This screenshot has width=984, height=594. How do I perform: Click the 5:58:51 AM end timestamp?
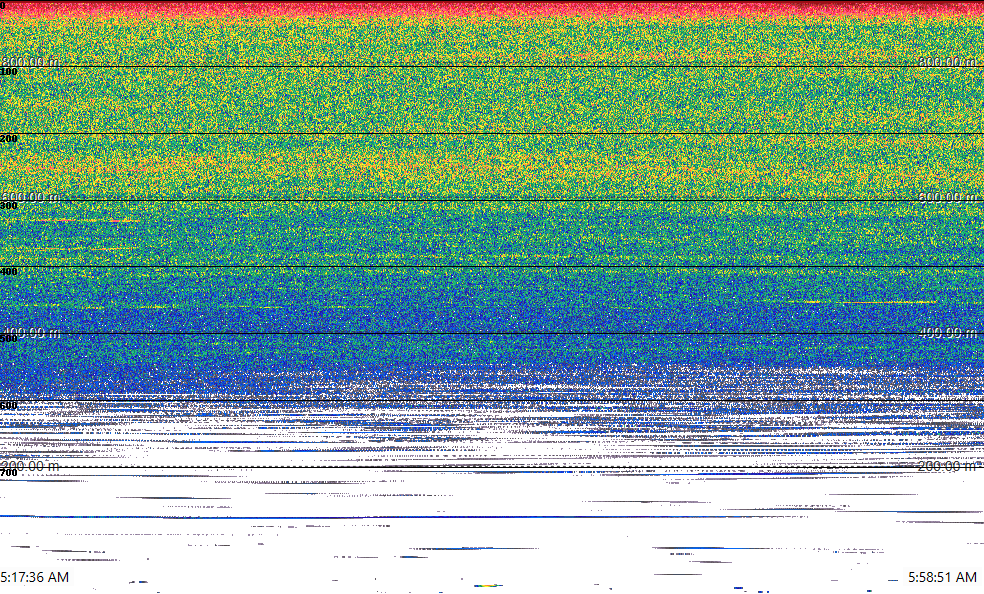pyautogui.click(x=943, y=577)
